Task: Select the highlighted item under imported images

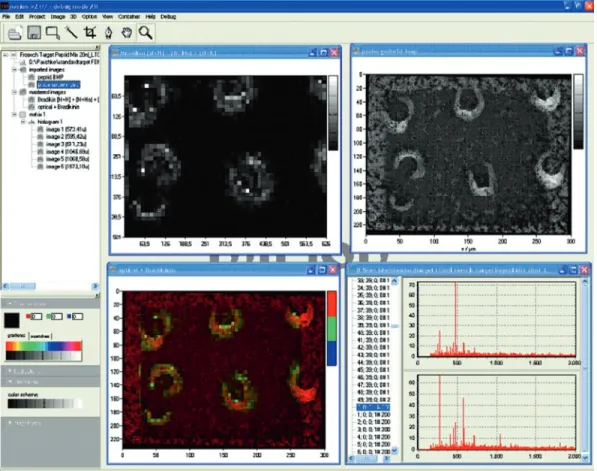Action: coord(58,85)
